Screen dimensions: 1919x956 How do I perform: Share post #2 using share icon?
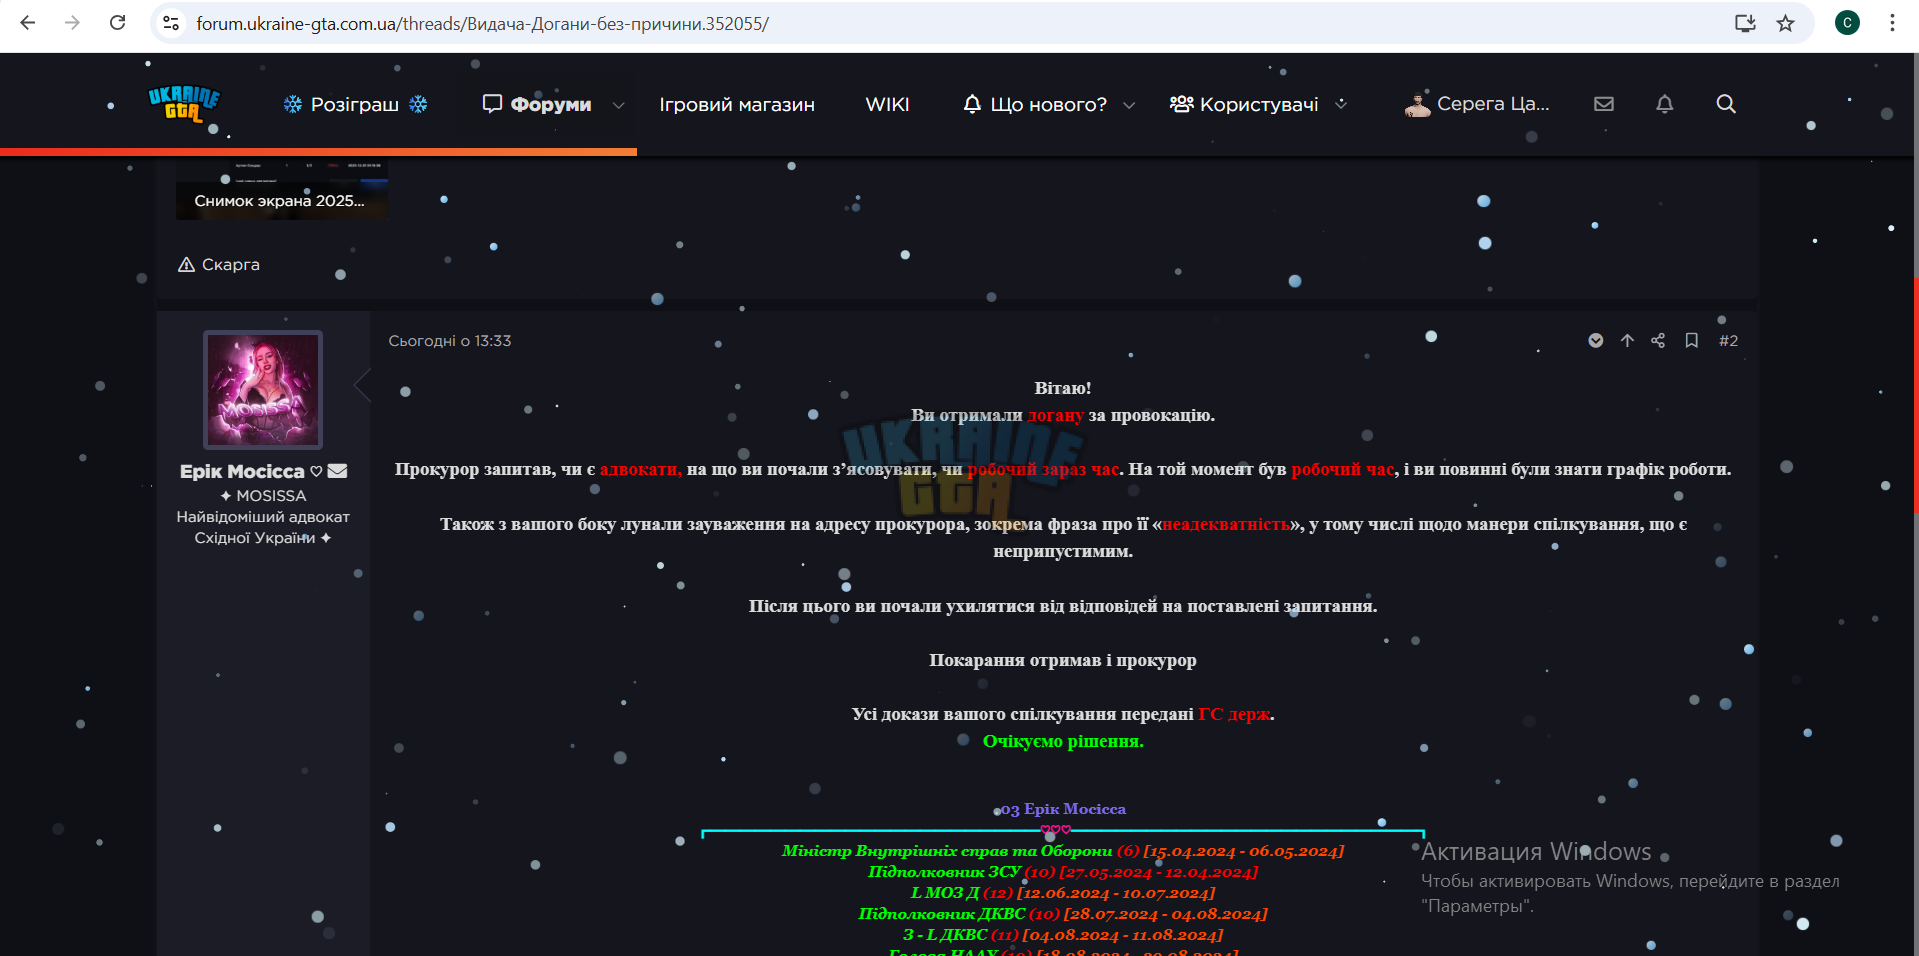[x=1658, y=341]
